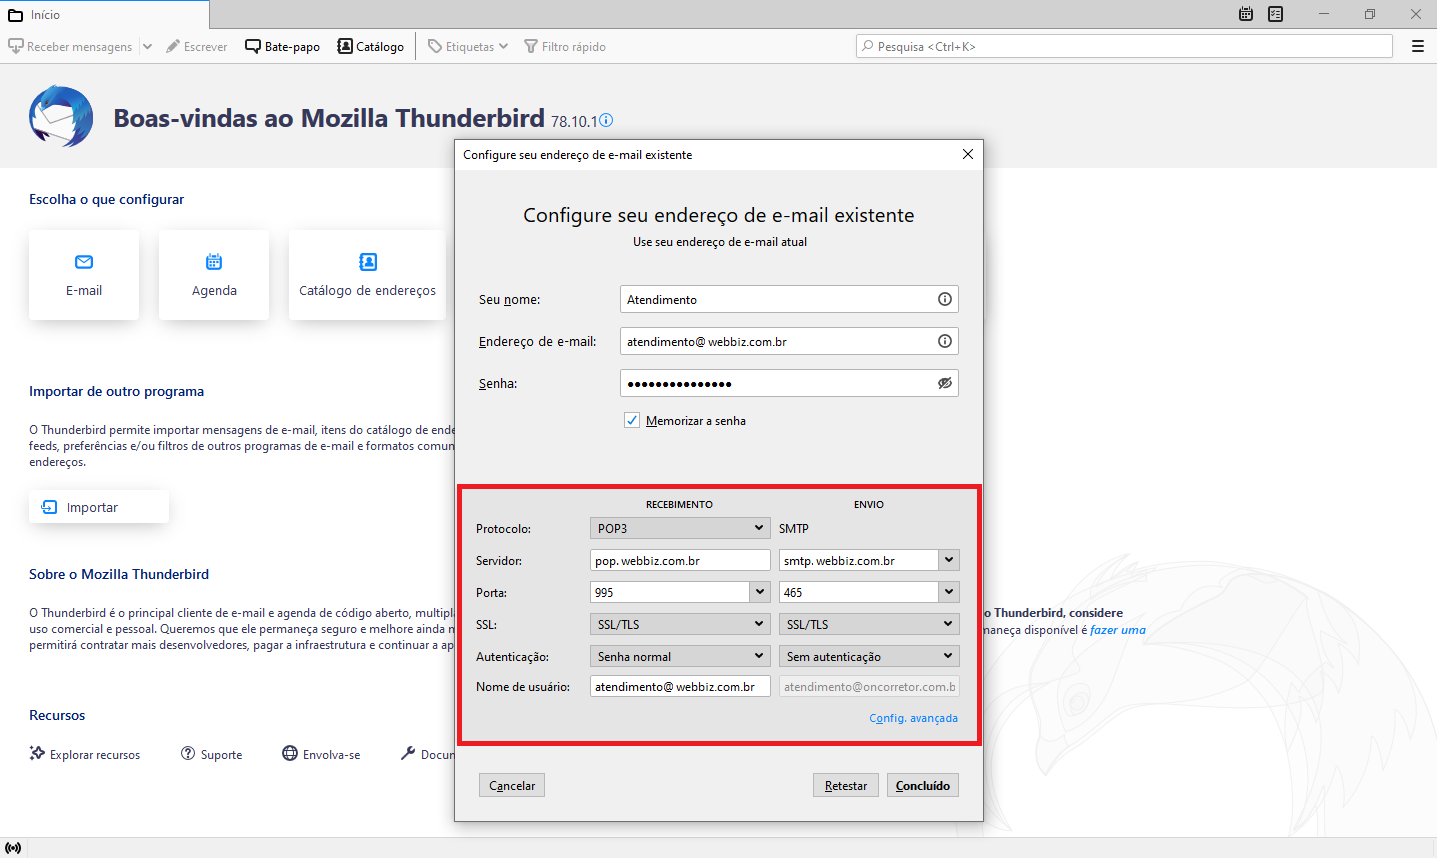
Task: Click the calendar icon in the title bar
Action: point(1246,14)
